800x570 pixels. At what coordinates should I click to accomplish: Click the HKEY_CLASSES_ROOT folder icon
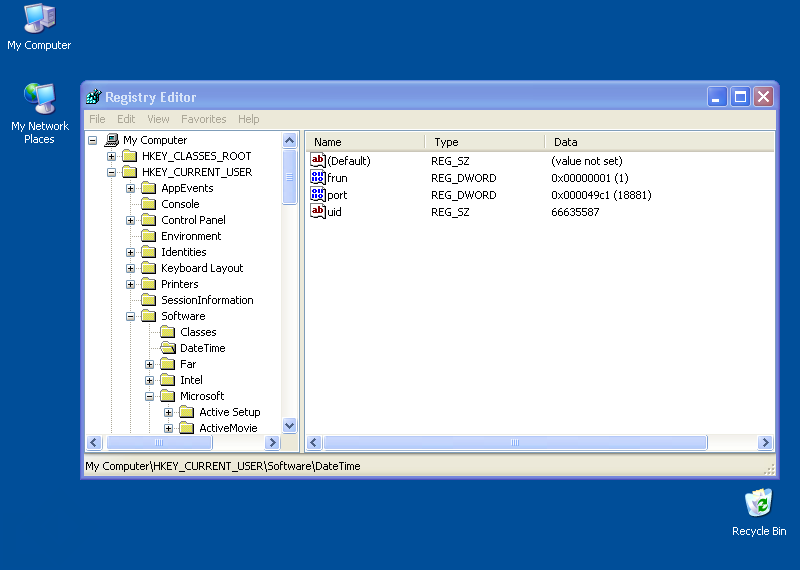pyautogui.click(x=130, y=156)
